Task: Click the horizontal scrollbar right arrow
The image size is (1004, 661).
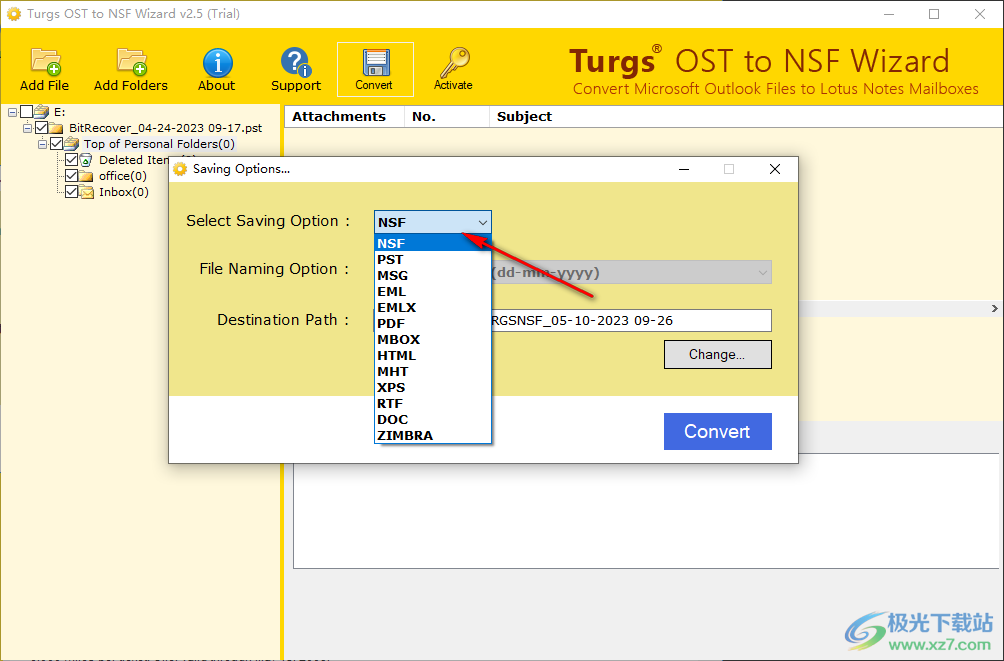Action: pos(994,309)
